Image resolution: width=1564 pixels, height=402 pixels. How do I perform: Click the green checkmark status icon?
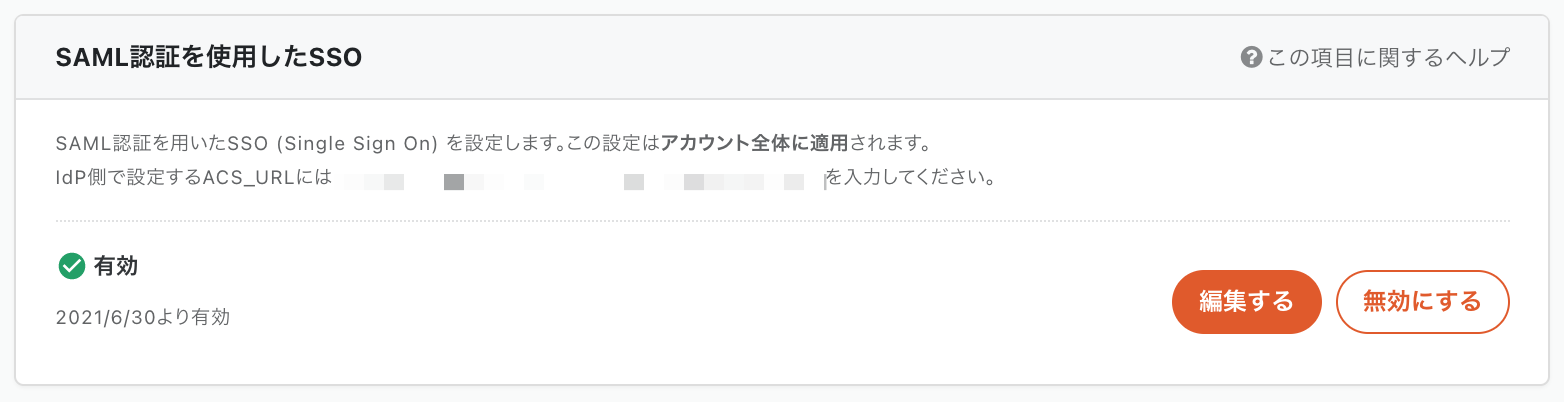pos(71,266)
